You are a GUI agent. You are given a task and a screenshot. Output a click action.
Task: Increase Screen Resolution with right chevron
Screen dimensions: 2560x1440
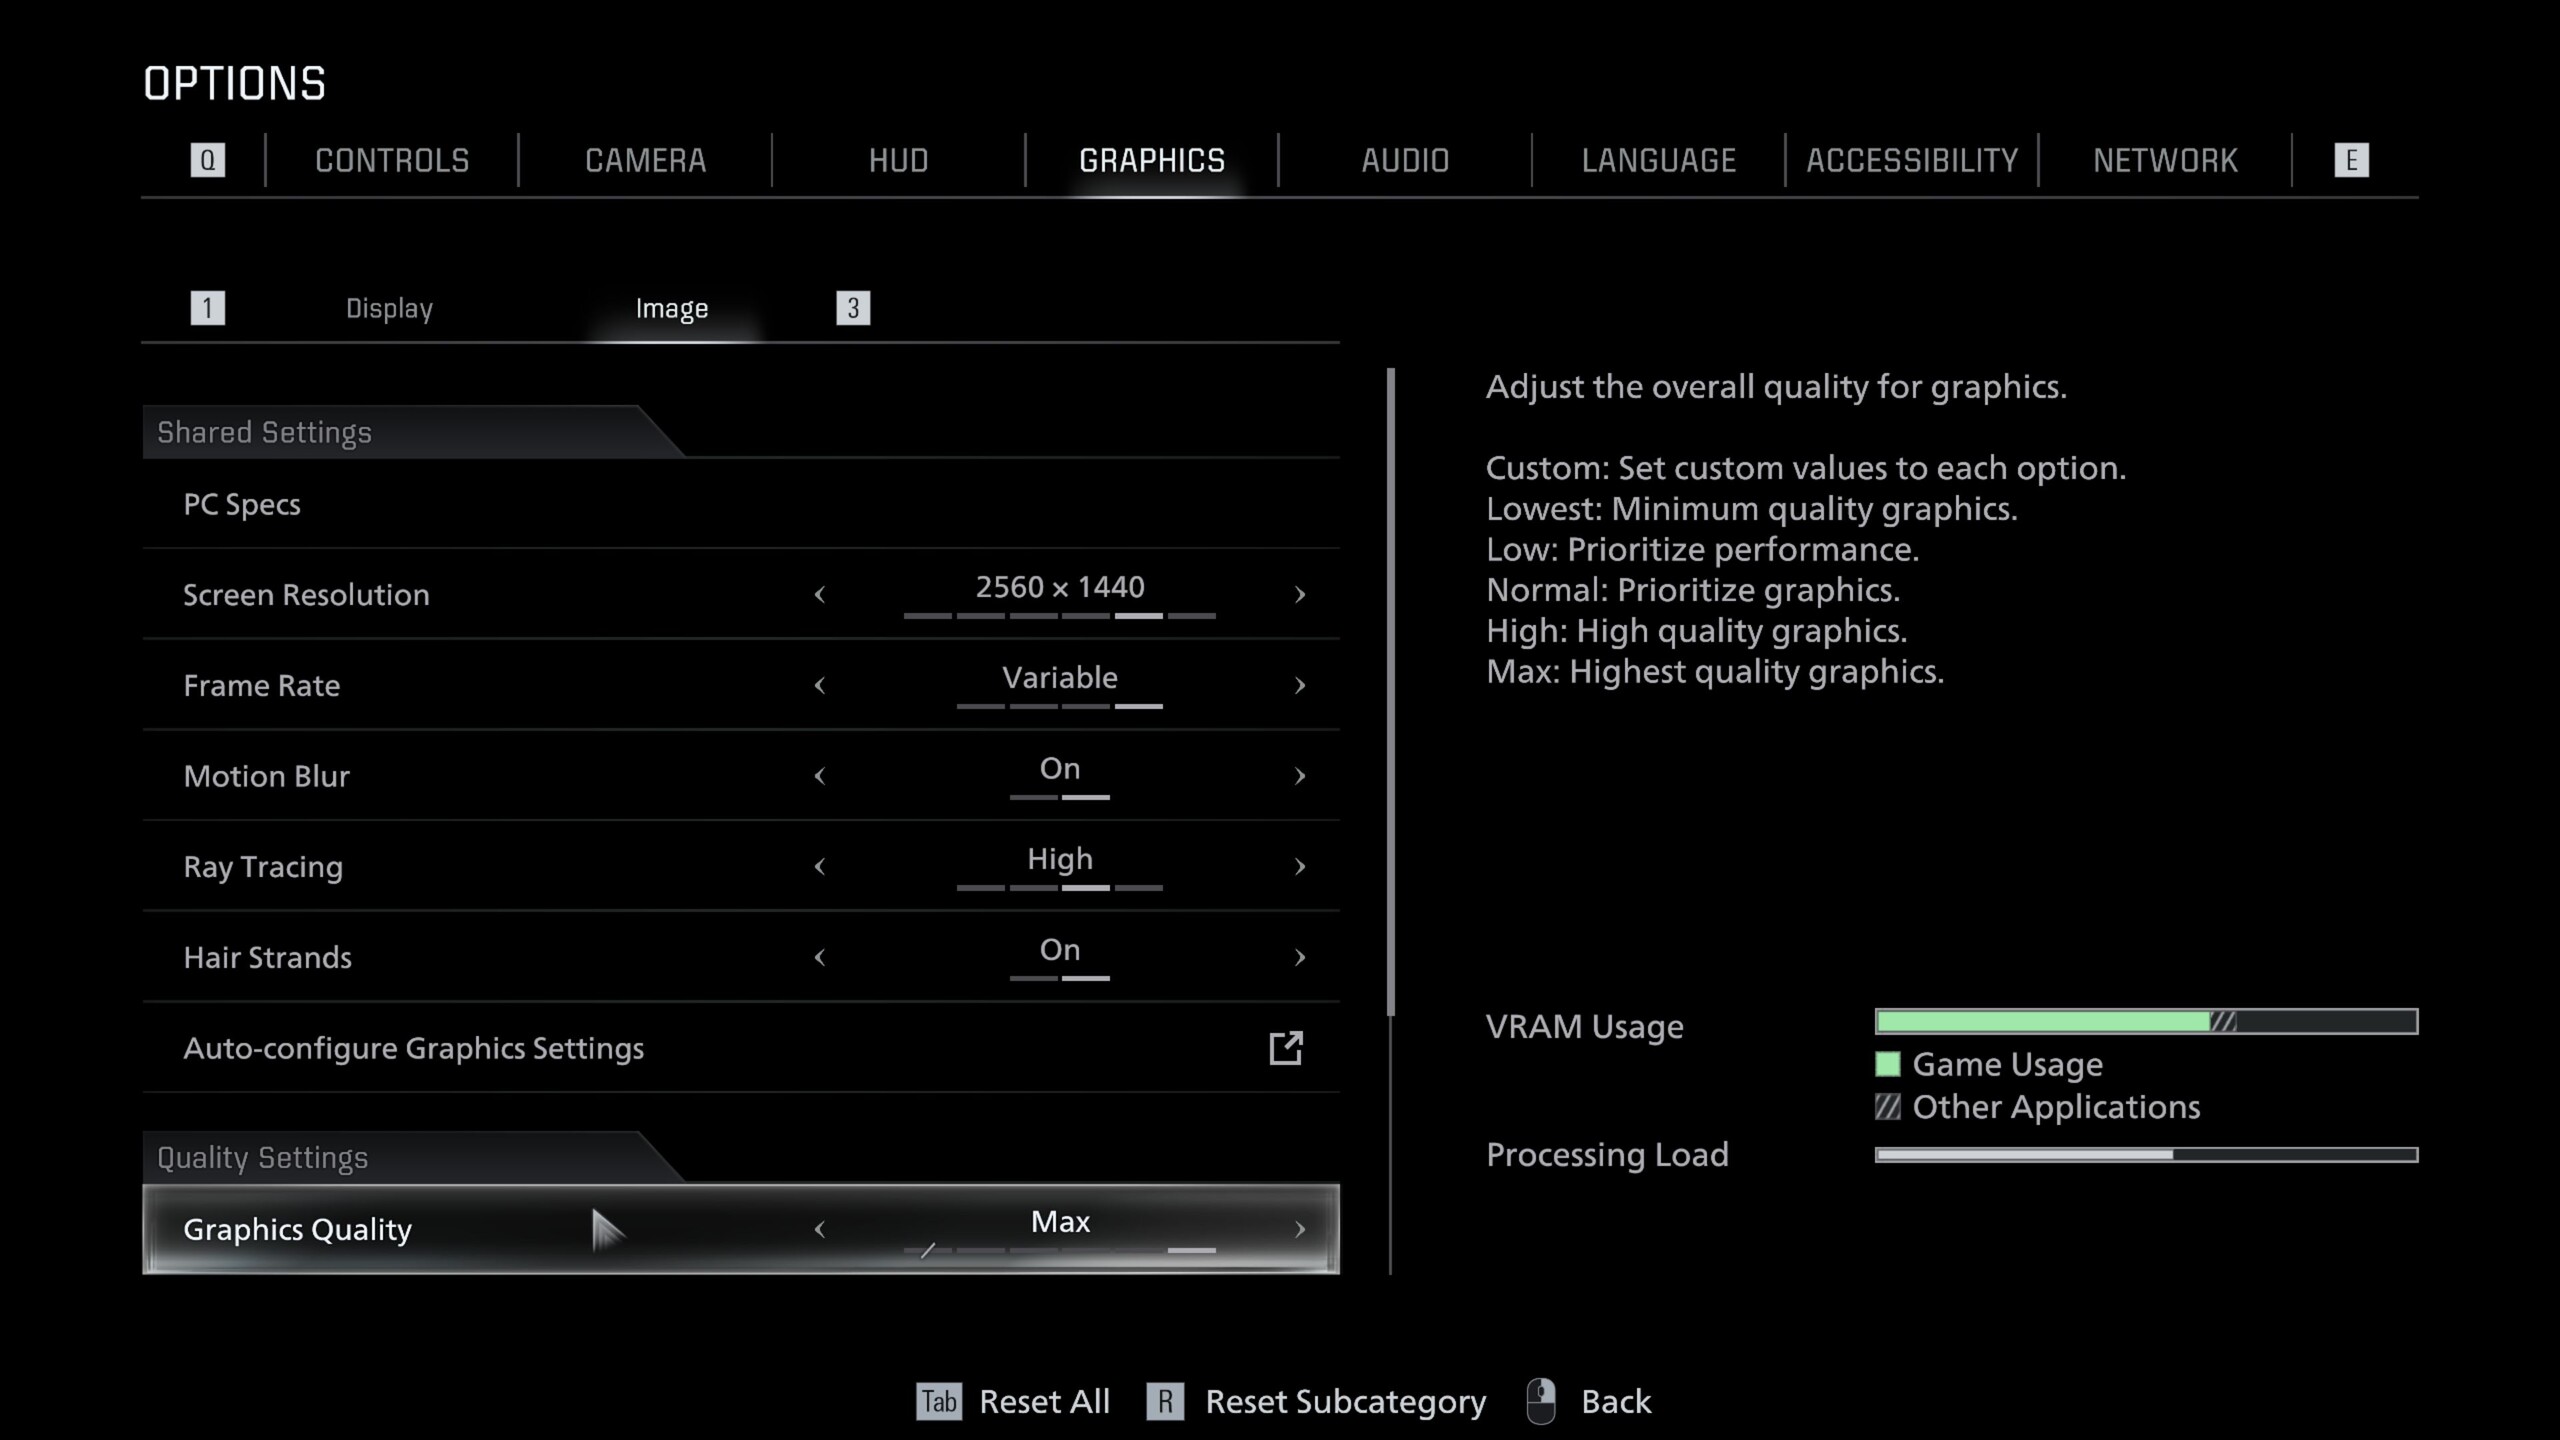1299,595
